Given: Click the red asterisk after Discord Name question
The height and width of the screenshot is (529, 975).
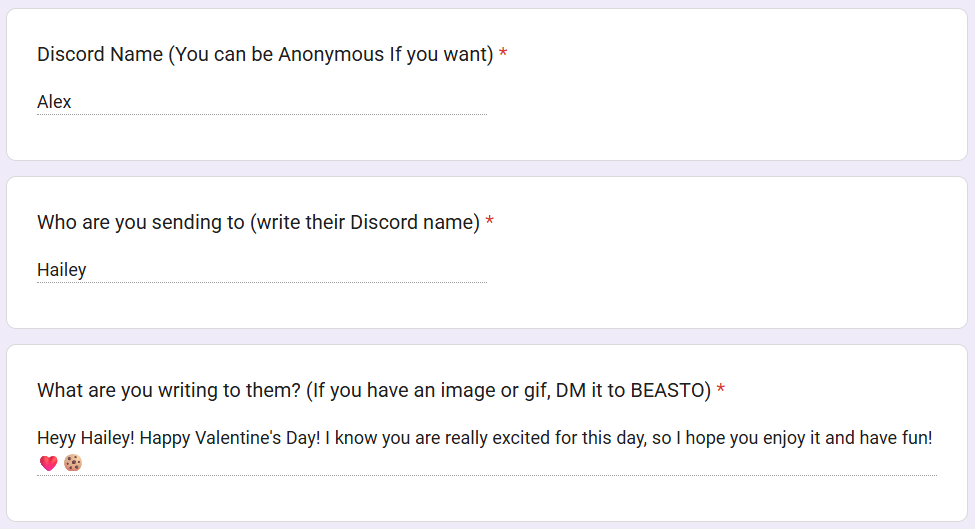Looking at the screenshot, I should [503, 55].
